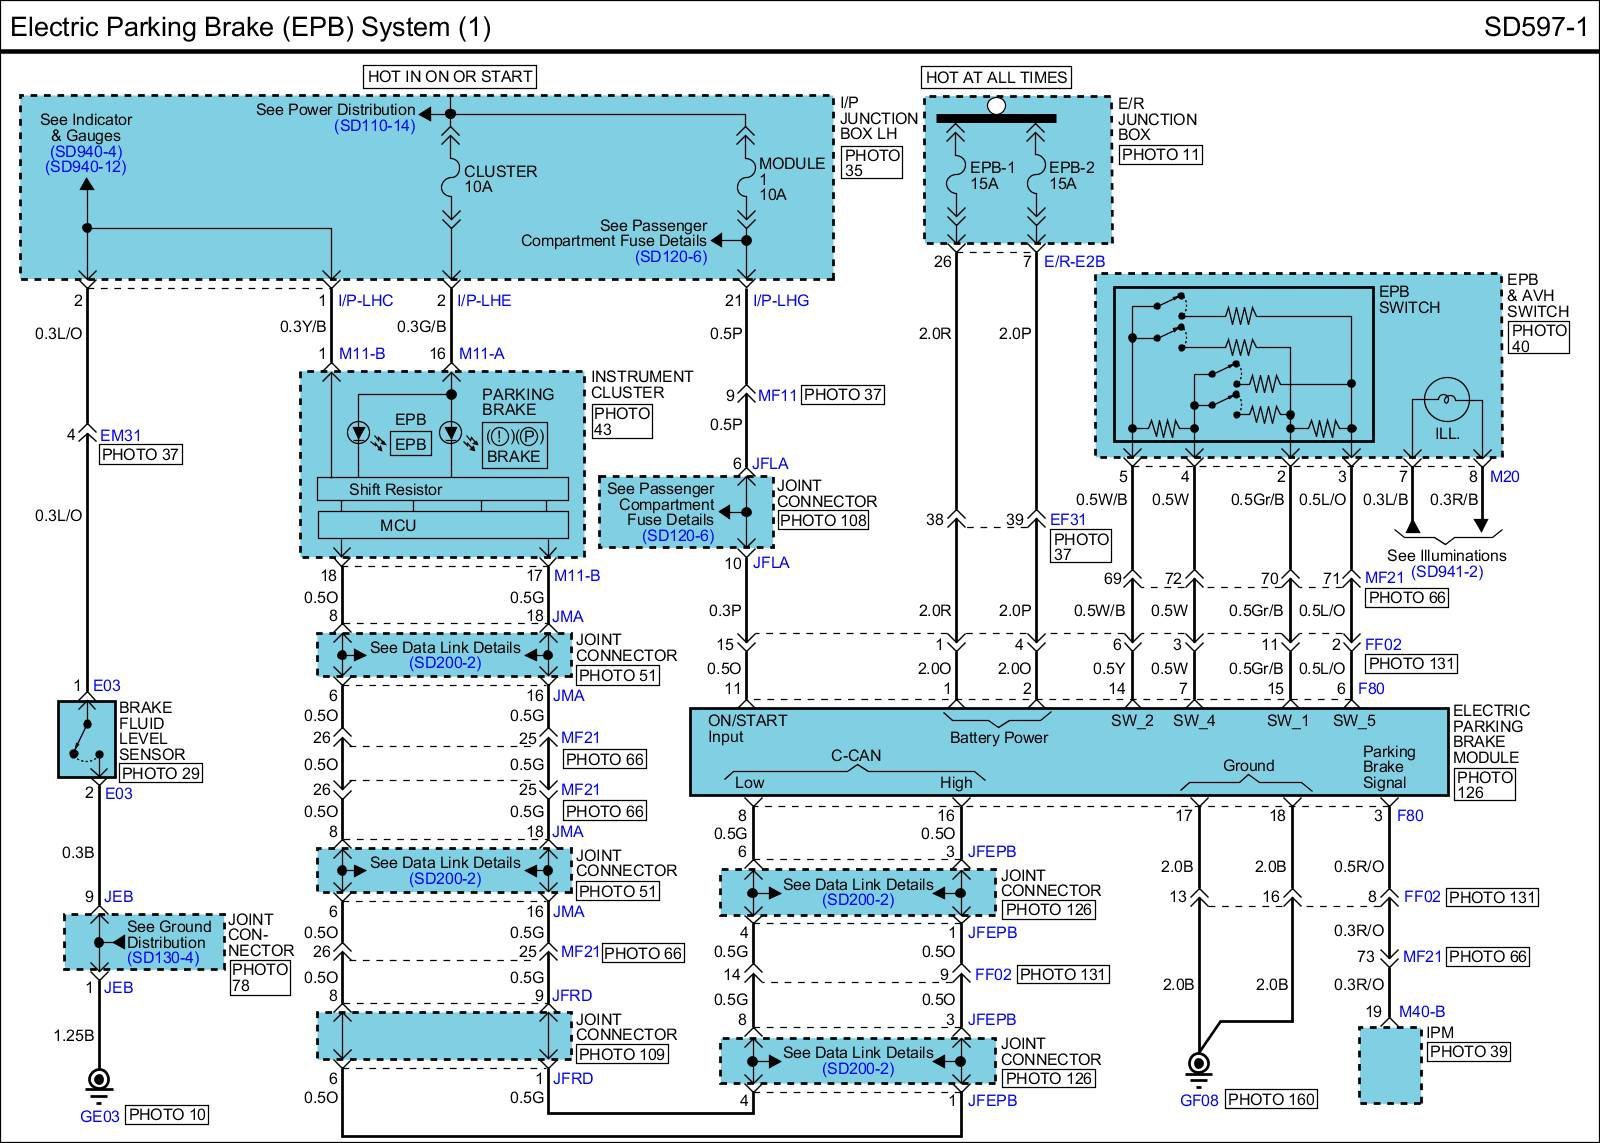Viewport: 1600px width, 1143px height.
Task: View PHOTO 43 for the instrument cluster
Action: coord(621,421)
